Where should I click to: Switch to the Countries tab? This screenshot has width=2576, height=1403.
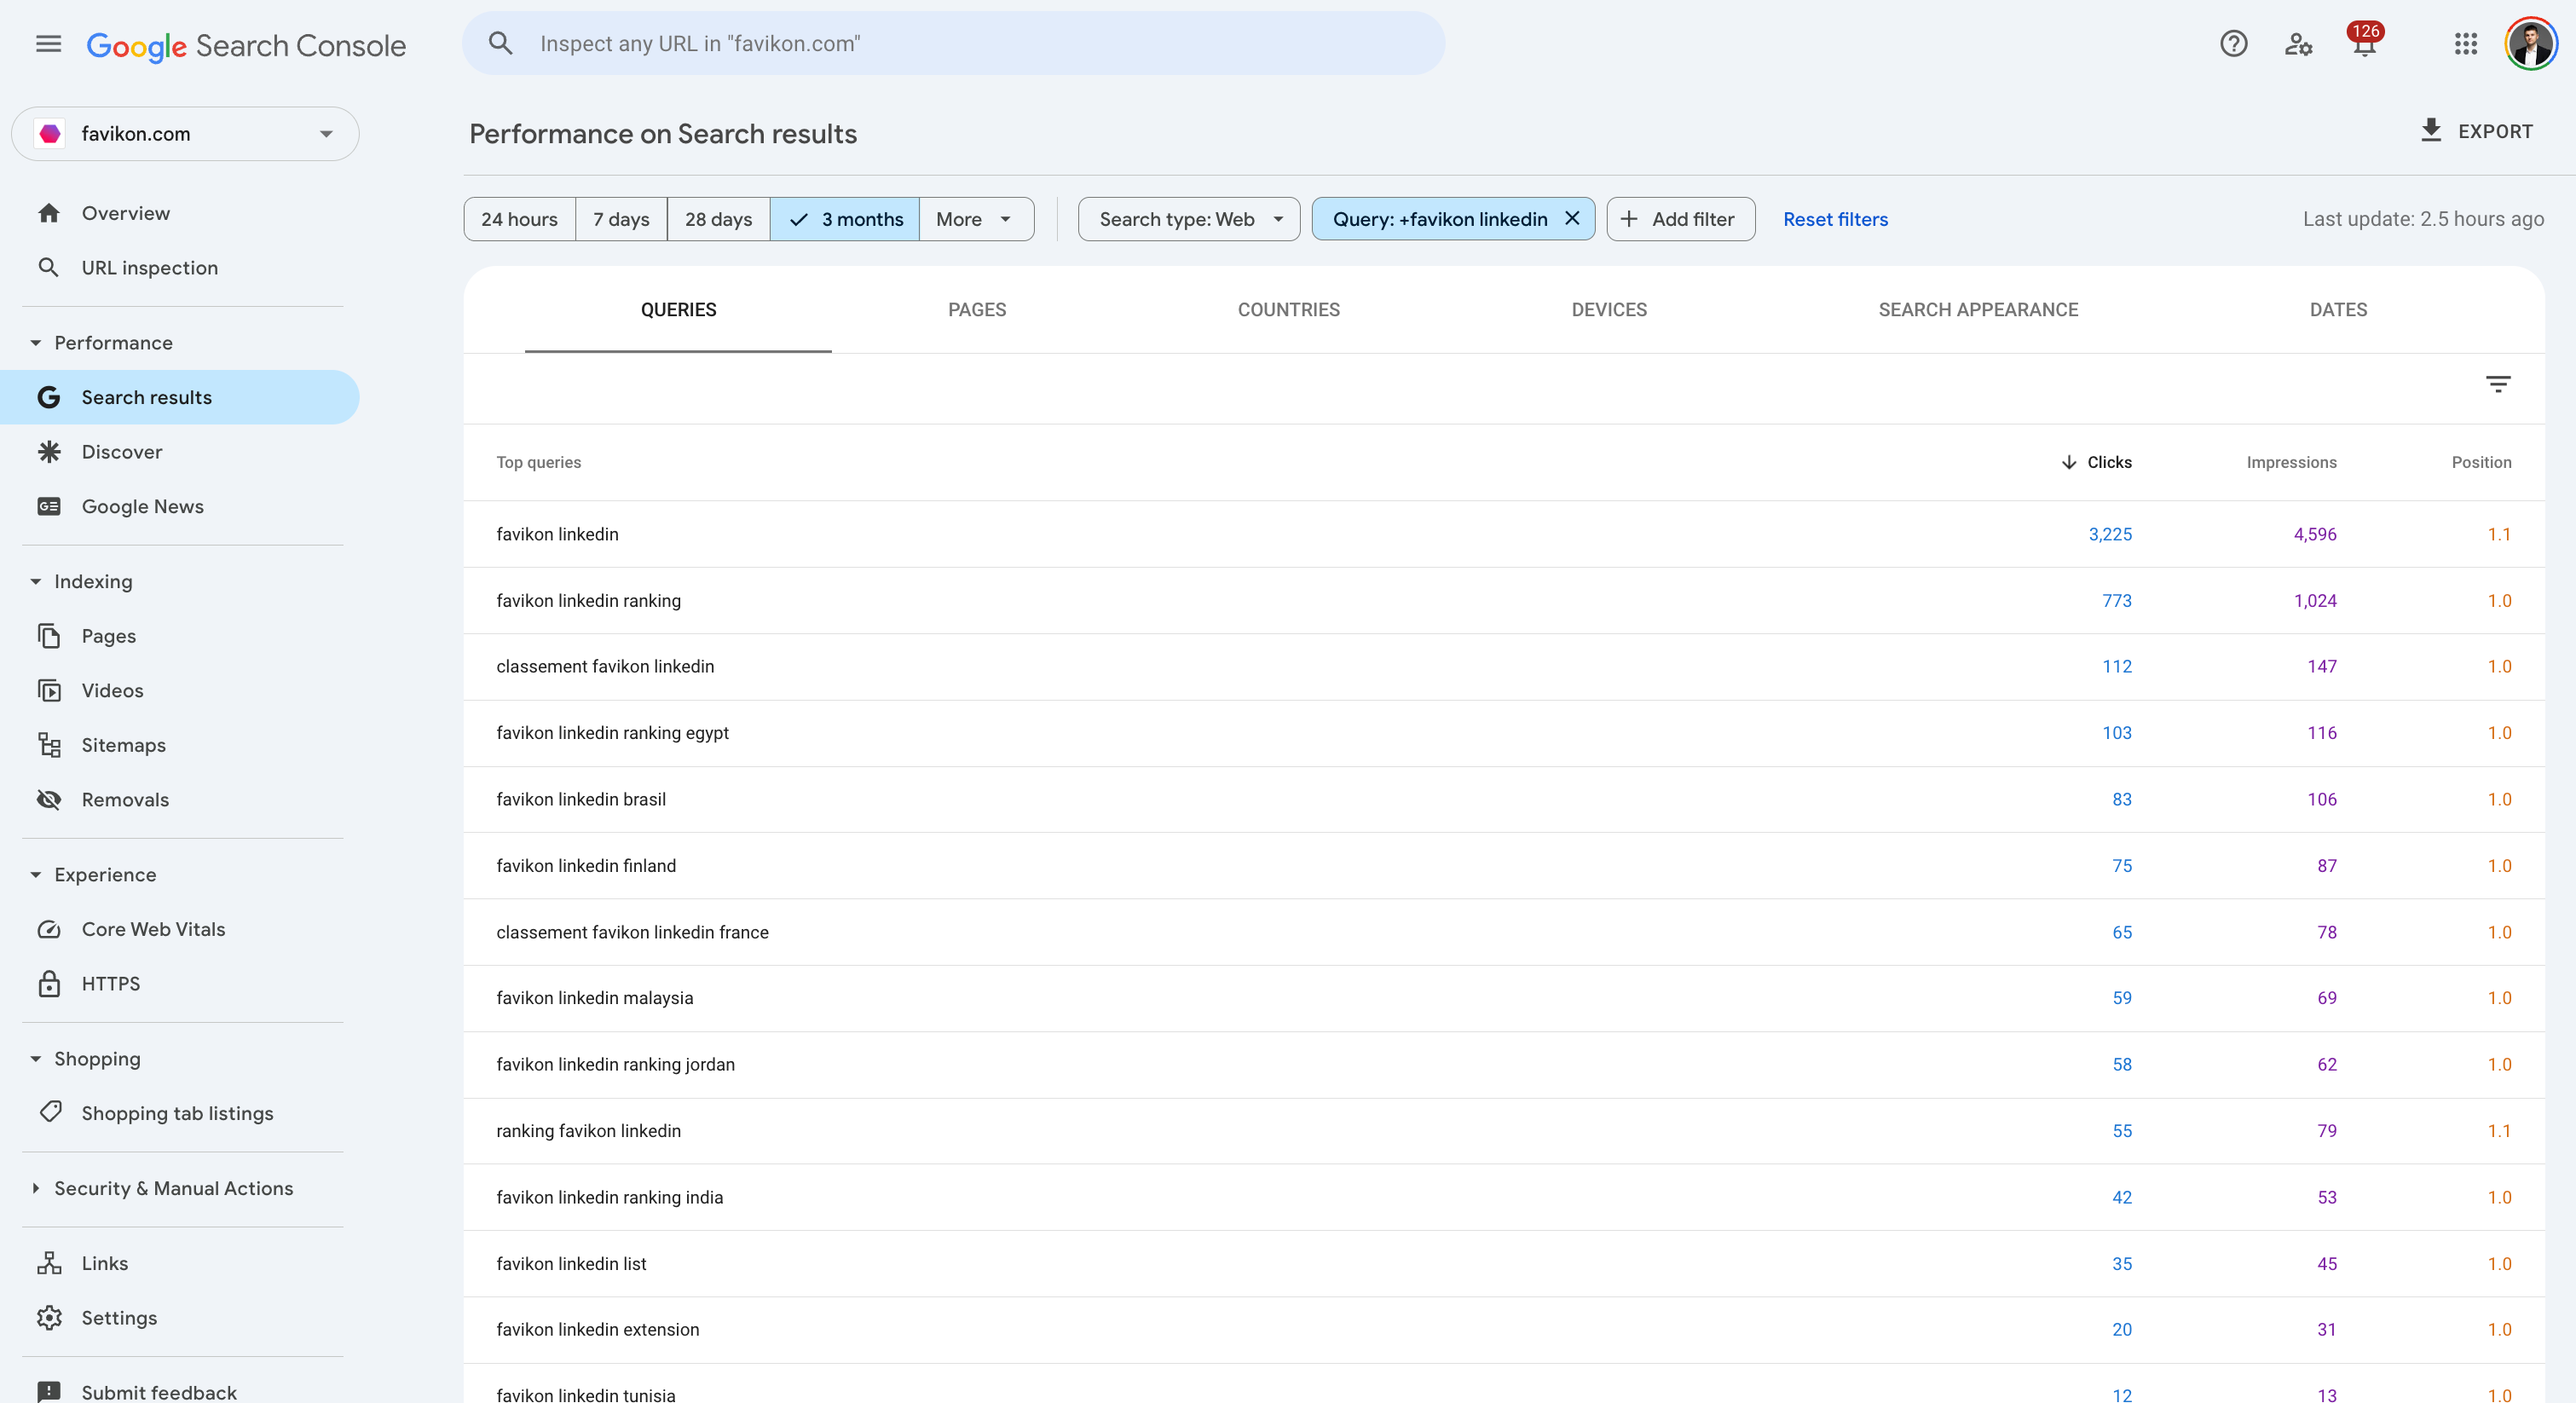pyautogui.click(x=1288, y=310)
